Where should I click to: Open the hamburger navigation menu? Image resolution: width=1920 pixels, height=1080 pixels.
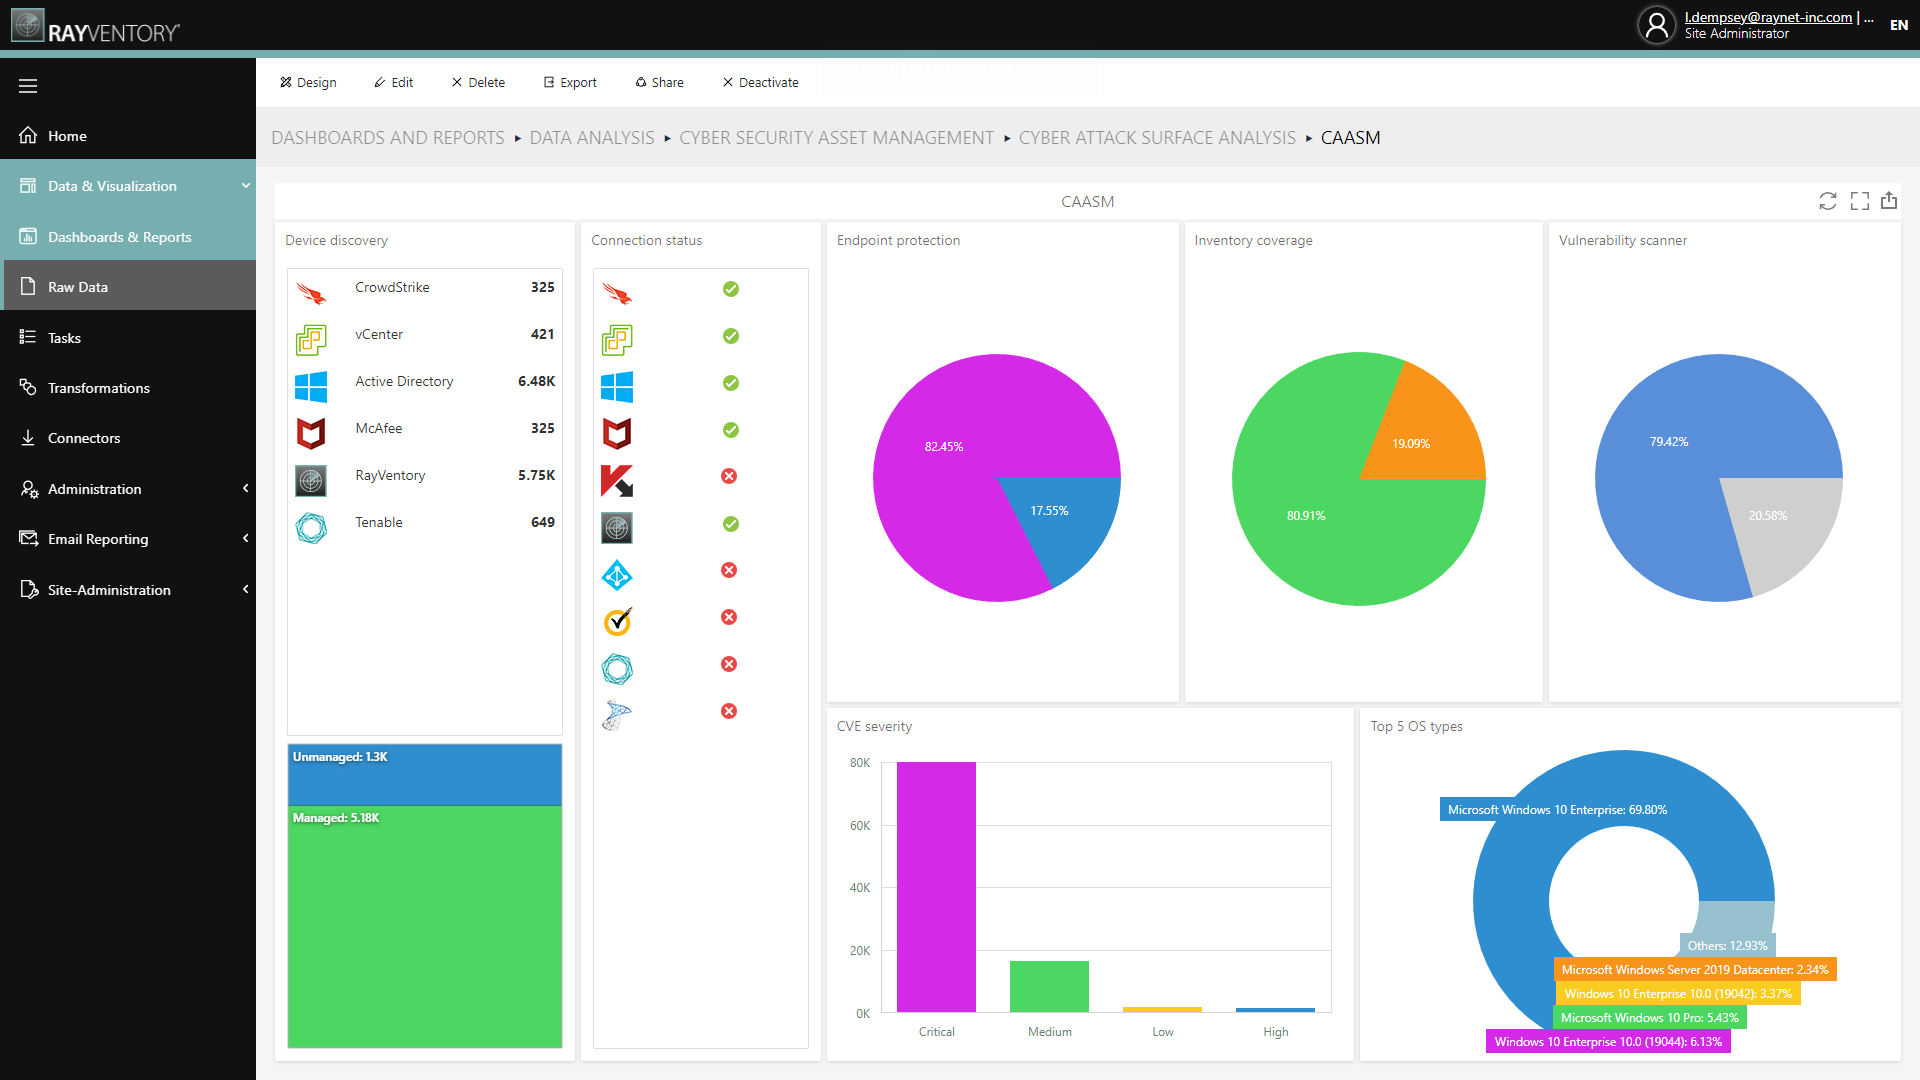(x=28, y=86)
